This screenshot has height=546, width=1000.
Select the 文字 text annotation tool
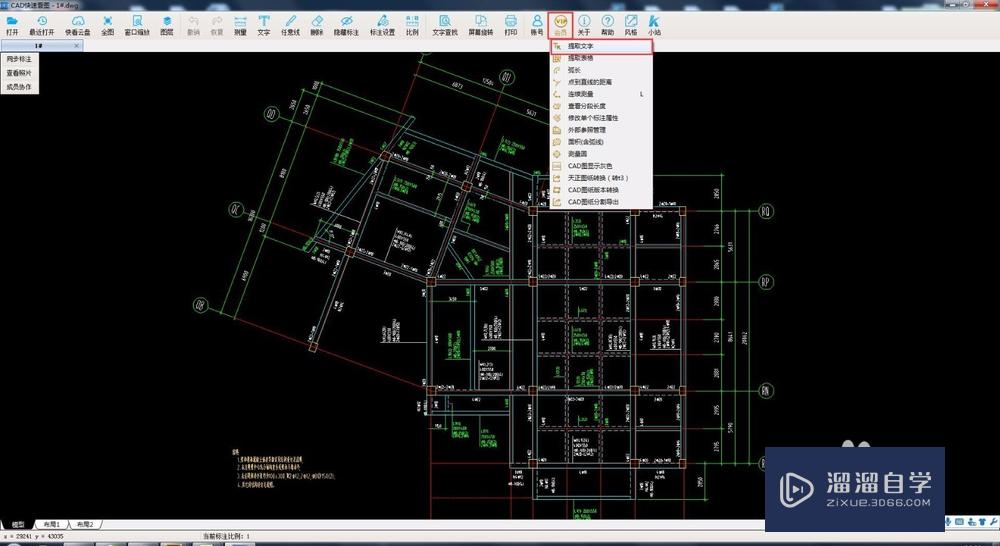[x=264, y=26]
